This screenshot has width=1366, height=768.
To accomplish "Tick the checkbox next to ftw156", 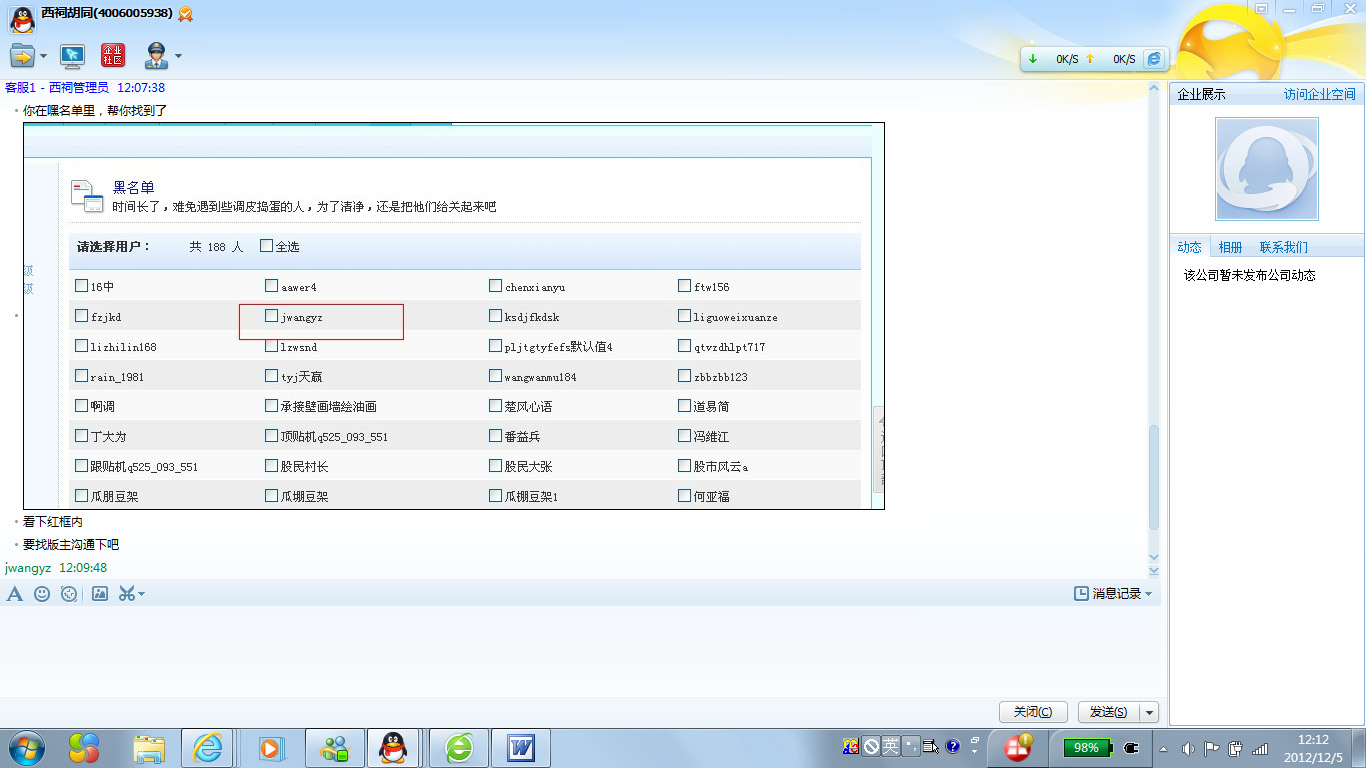I will tap(685, 285).
